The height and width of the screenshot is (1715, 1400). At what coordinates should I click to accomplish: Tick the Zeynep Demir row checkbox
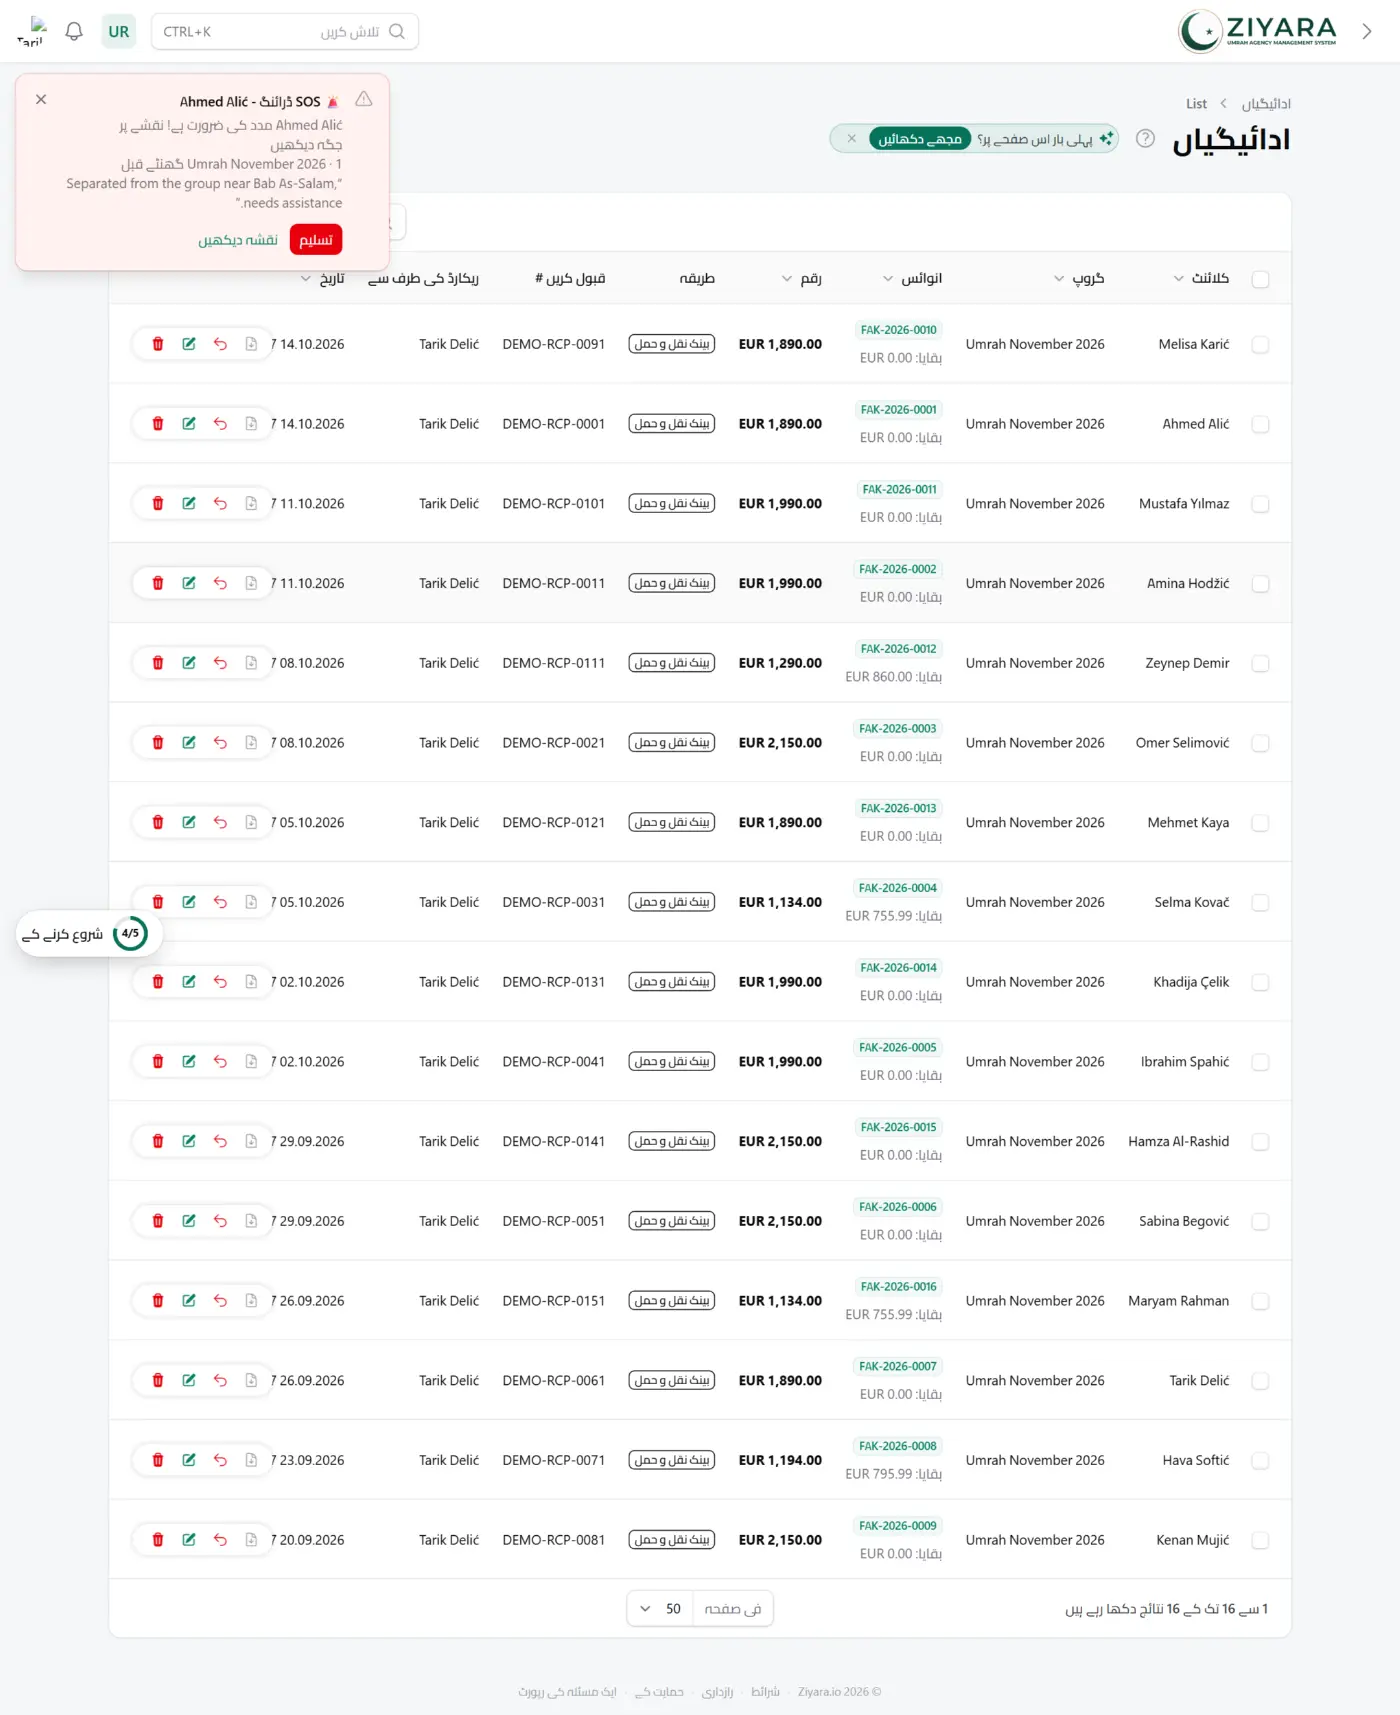coord(1260,663)
